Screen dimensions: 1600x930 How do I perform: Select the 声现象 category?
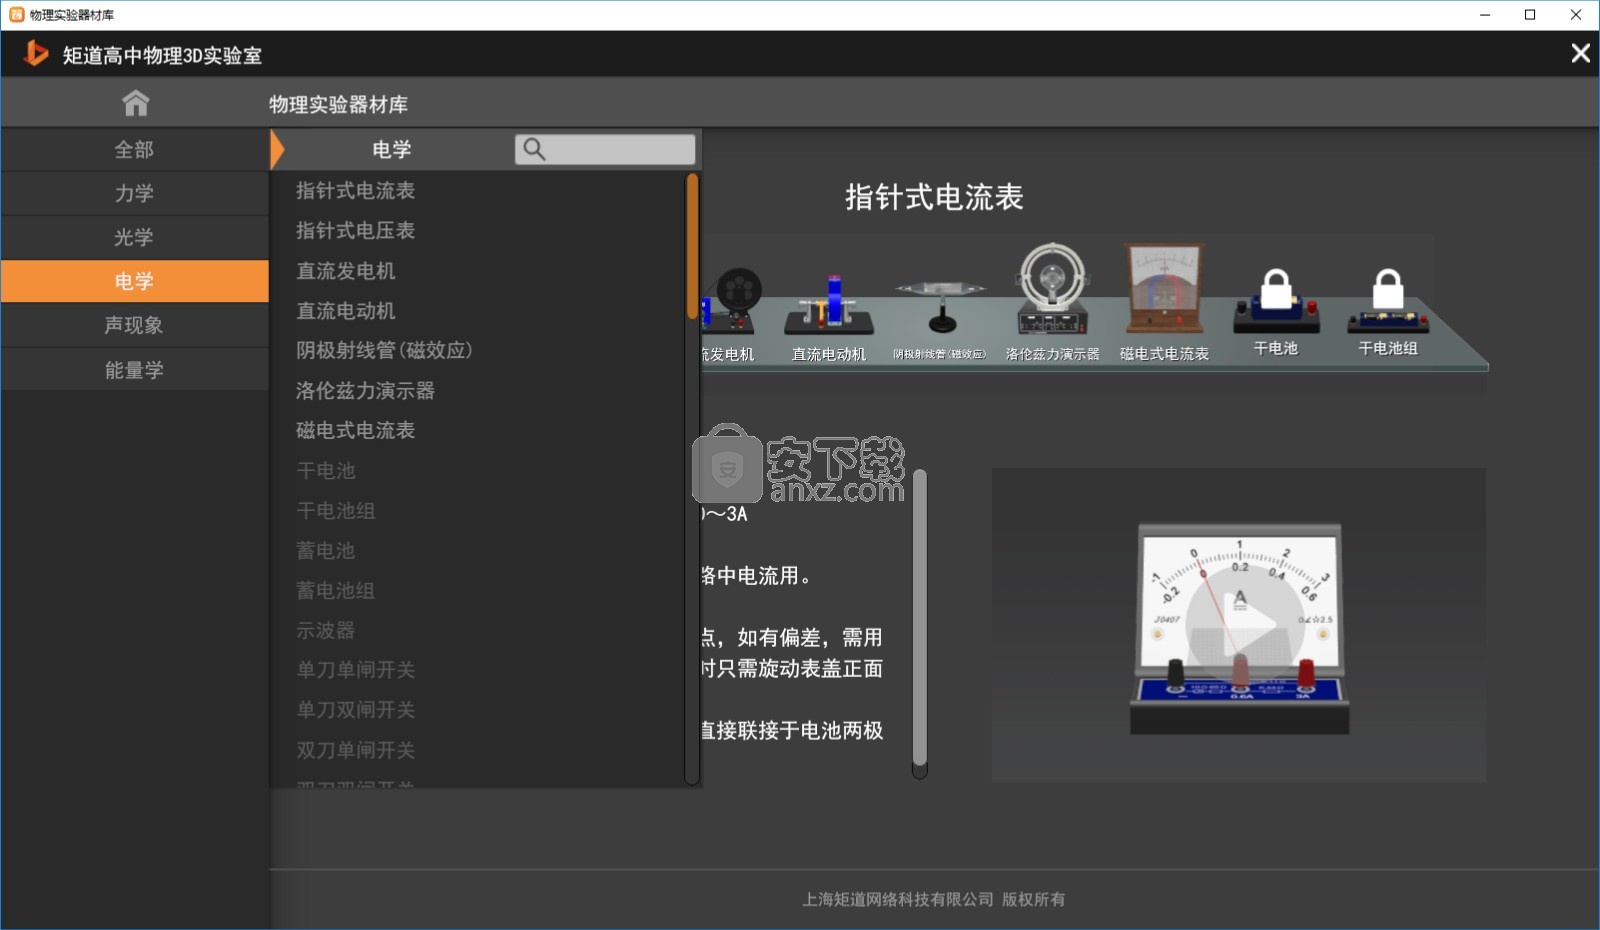[134, 325]
